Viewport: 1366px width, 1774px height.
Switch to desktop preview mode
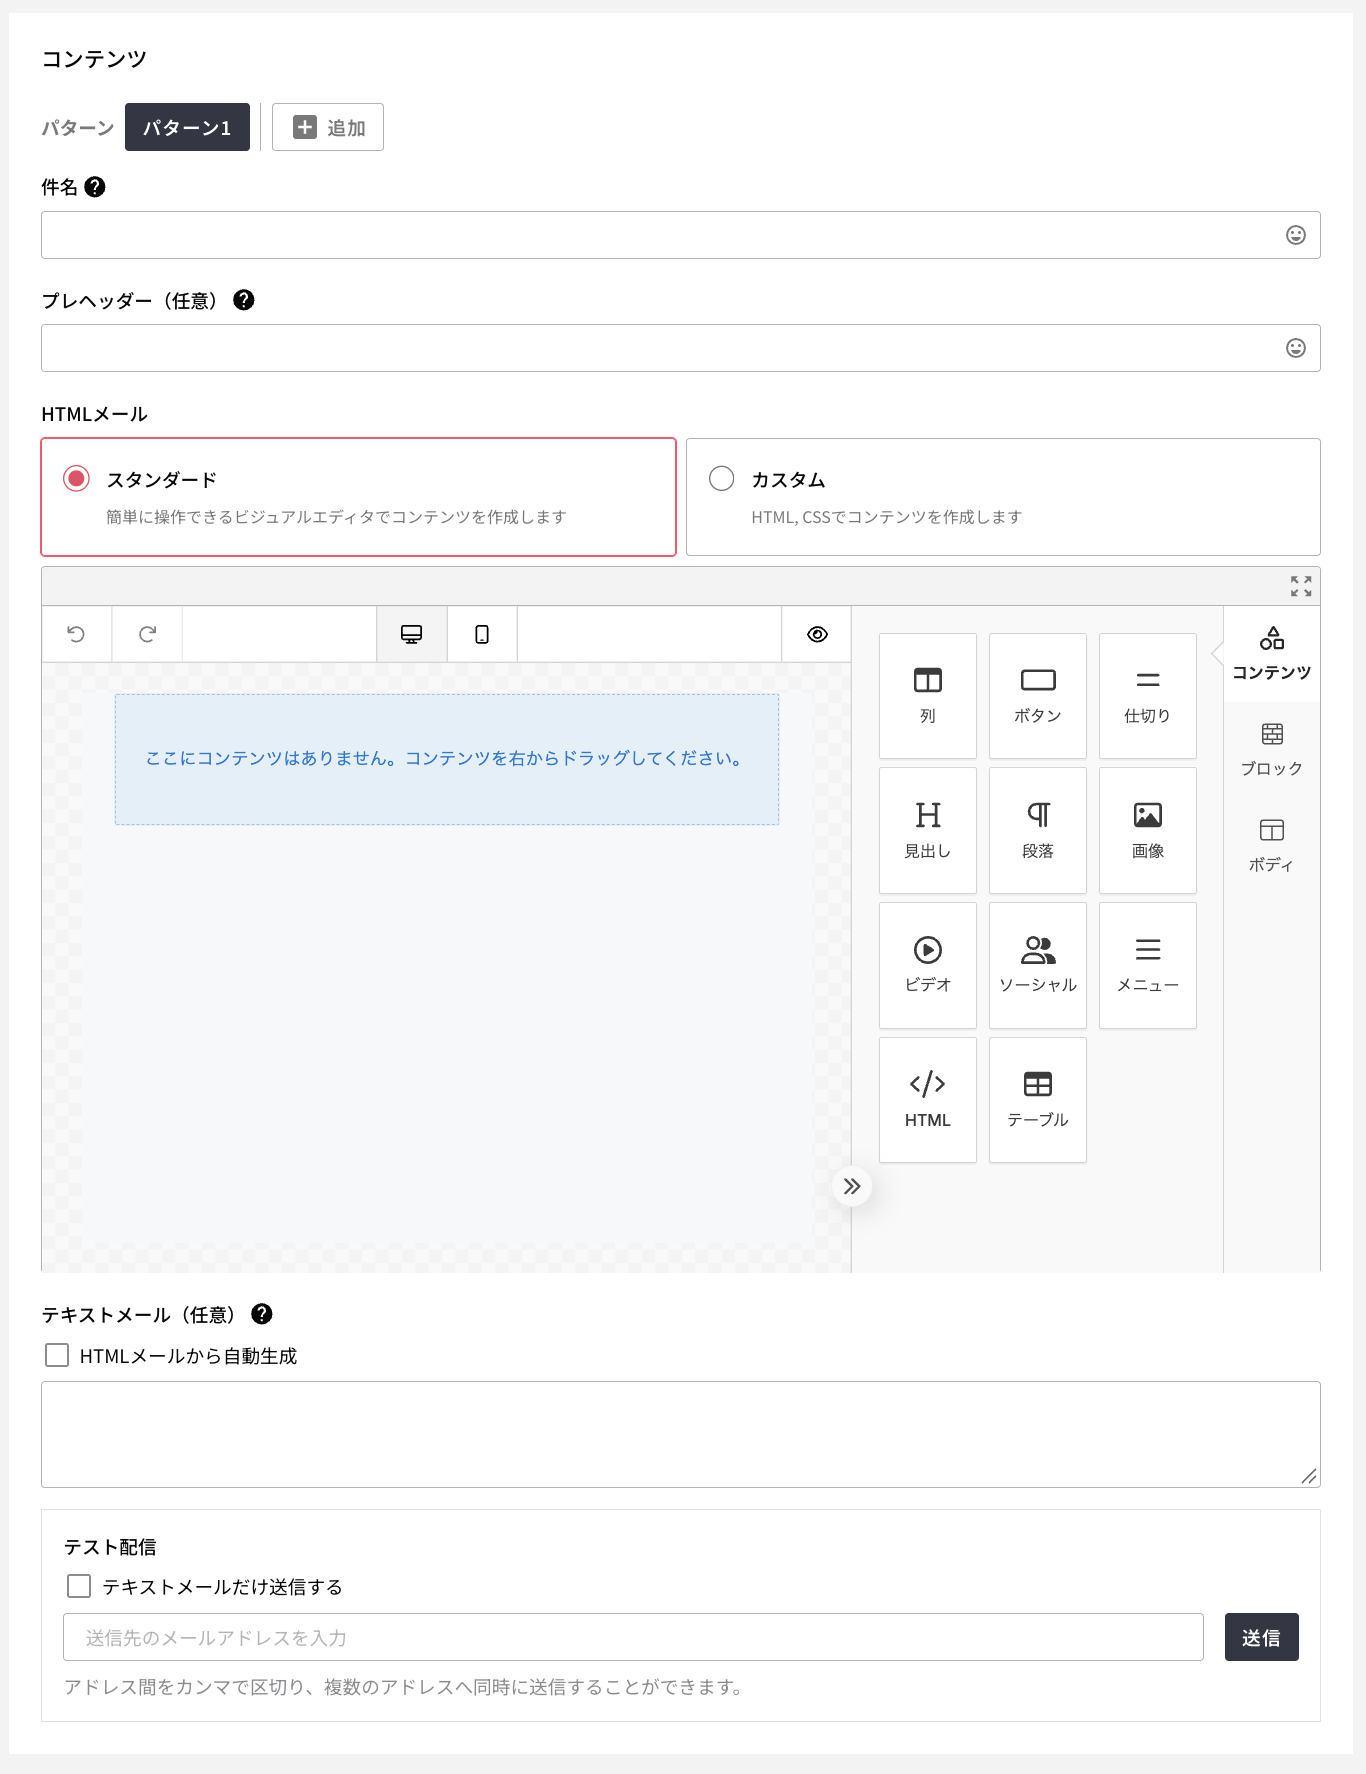pyautogui.click(x=411, y=634)
